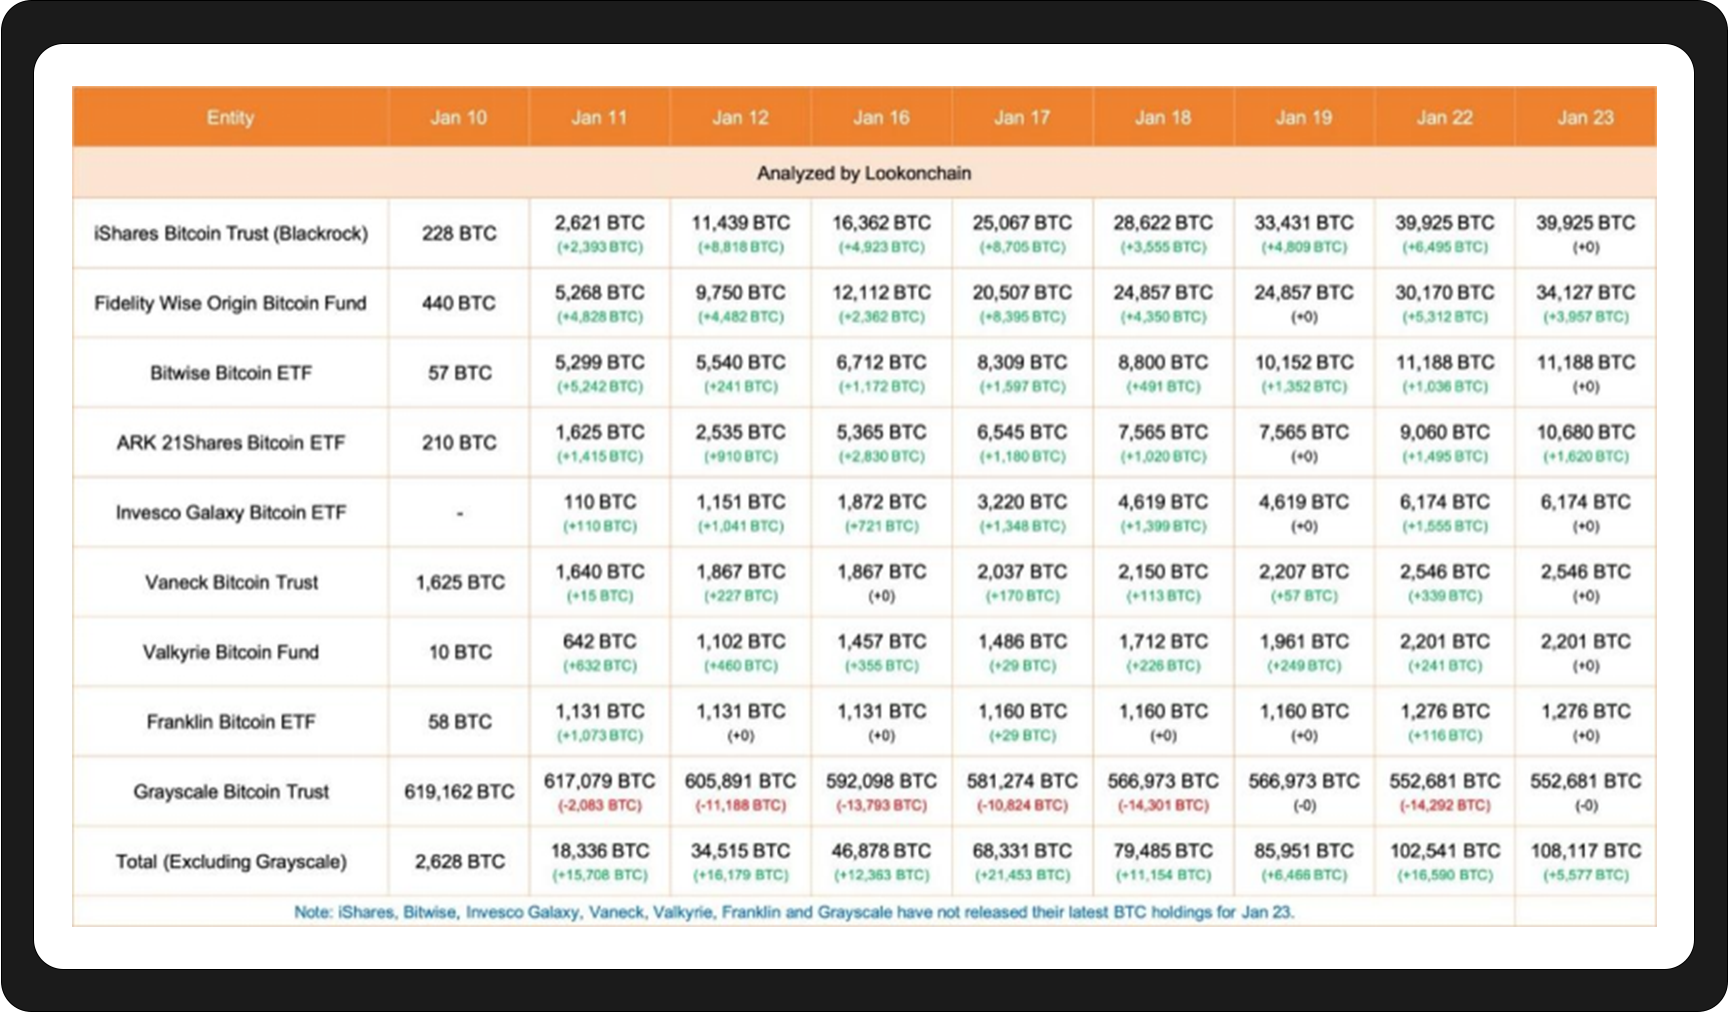
Task: Select the "2,628 BTC" total for Jan 10
Action: point(460,861)
